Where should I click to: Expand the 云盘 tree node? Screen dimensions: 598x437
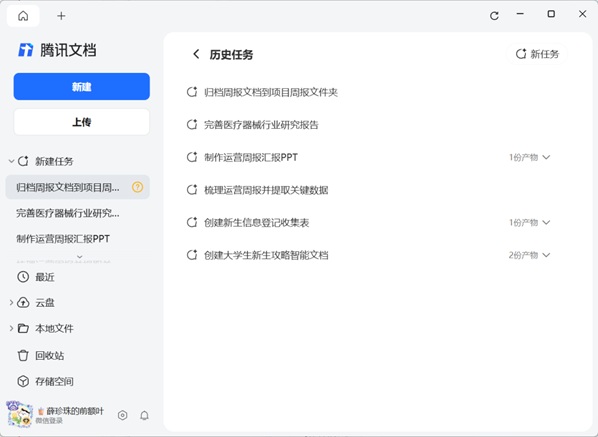(x=11, y=303)
